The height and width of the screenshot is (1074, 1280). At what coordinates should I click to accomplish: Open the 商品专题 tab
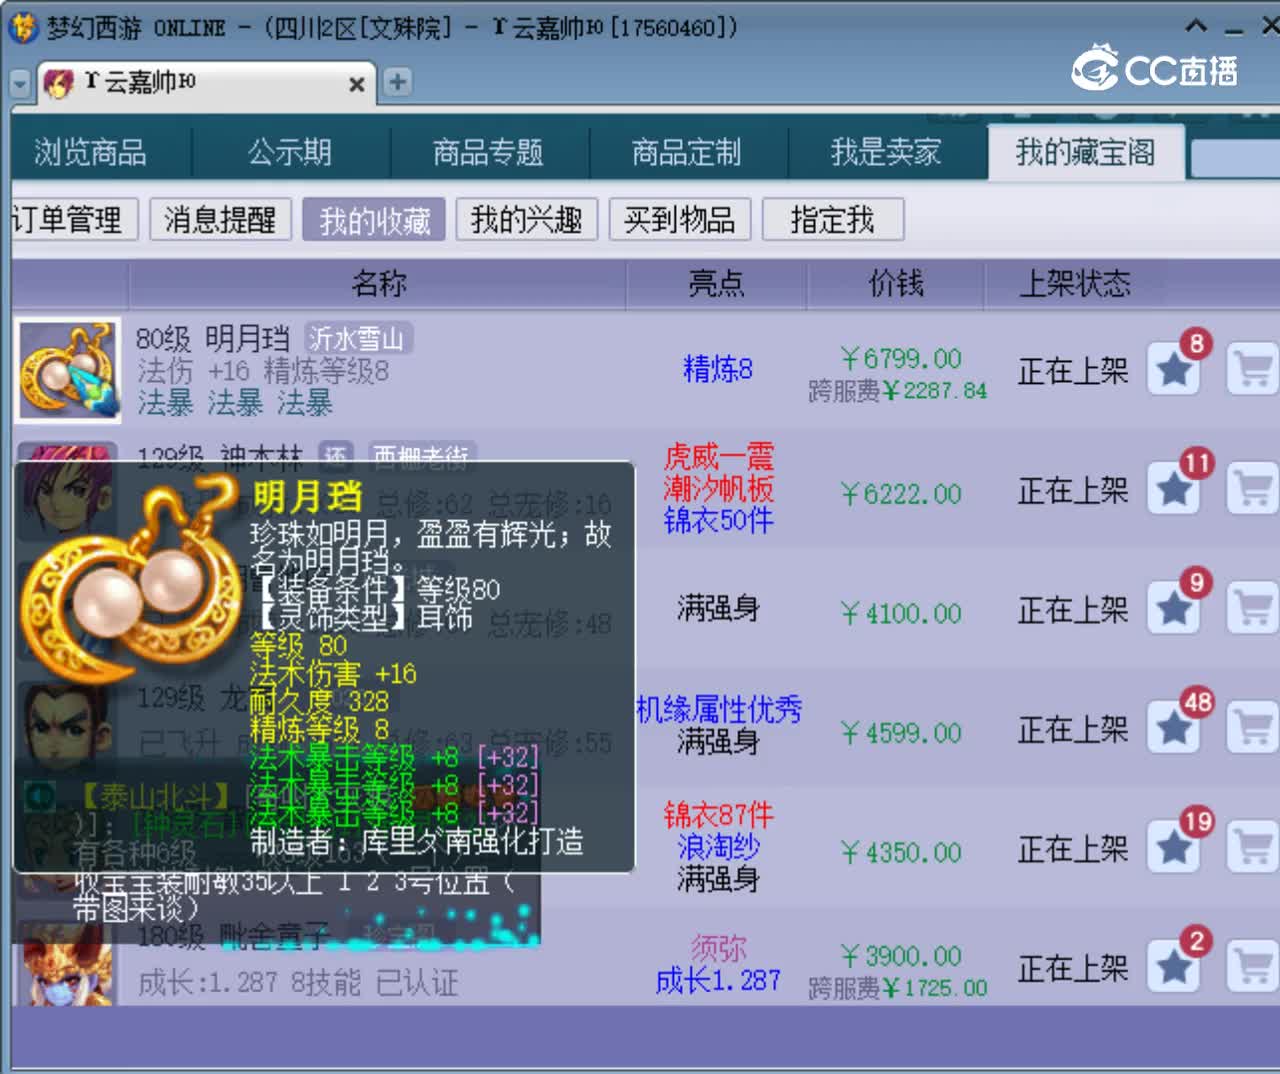click(488, 152)
